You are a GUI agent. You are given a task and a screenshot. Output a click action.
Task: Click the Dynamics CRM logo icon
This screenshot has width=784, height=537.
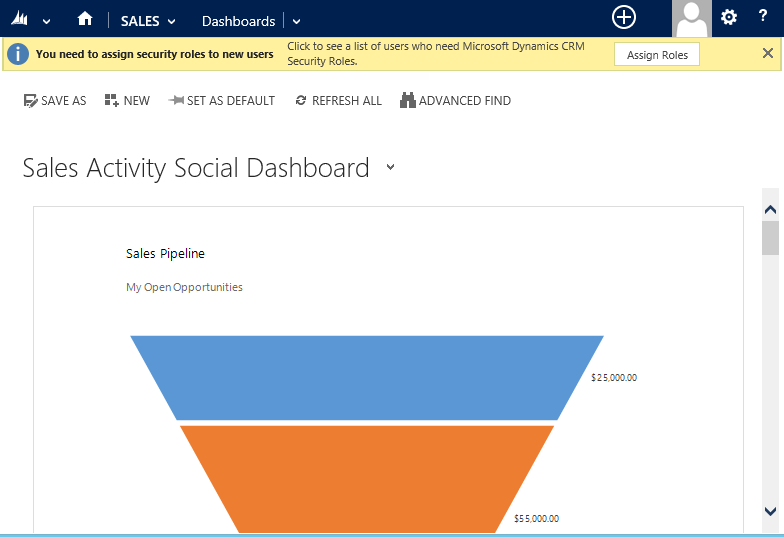pyautogui.click(x=19, y=20)
